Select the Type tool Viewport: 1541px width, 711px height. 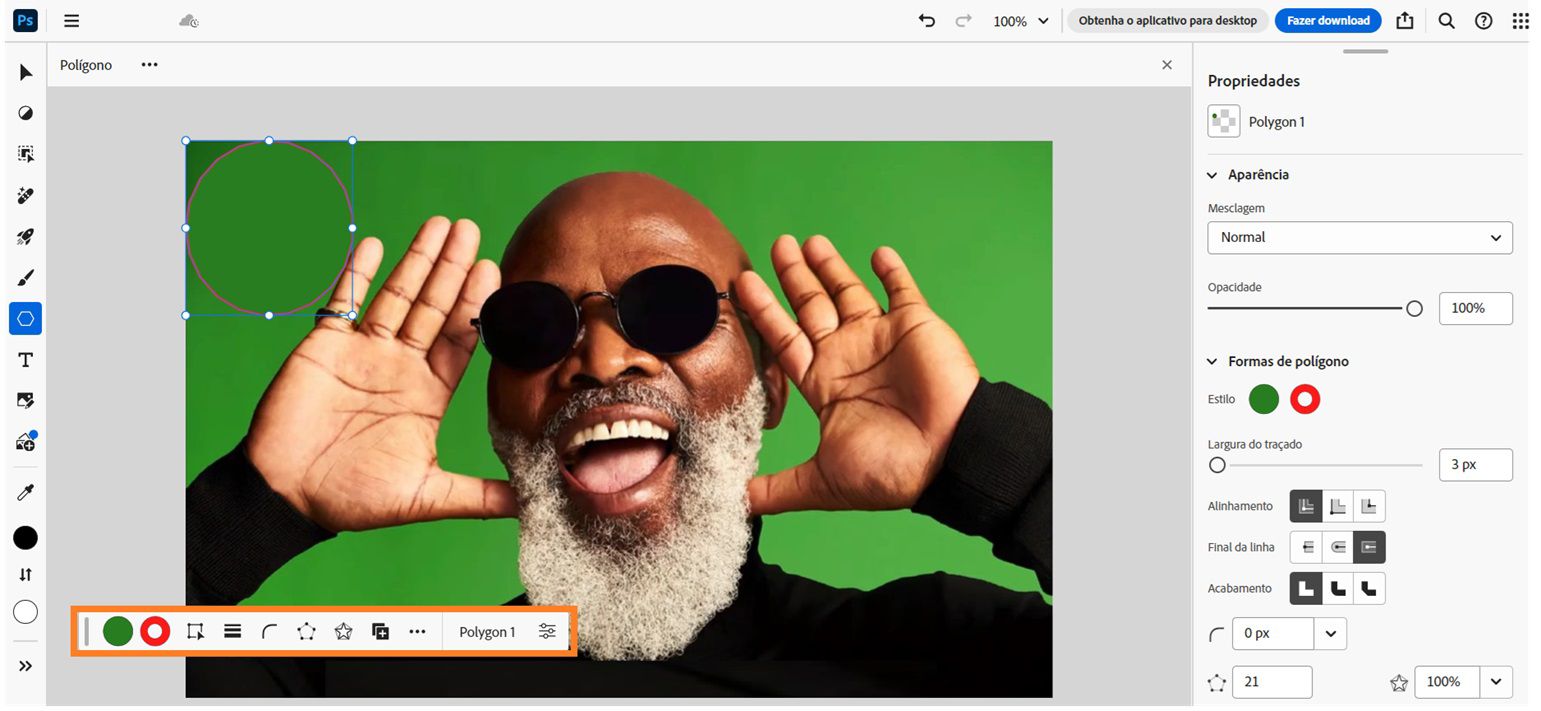(x=25, y=360)
